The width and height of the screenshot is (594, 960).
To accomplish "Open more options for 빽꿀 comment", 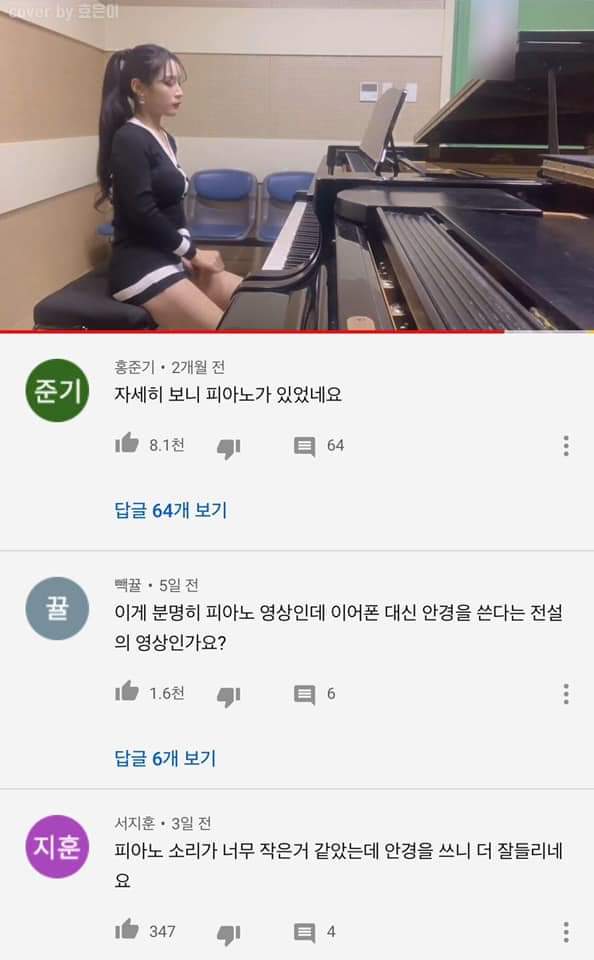I will tap(566, 694).
